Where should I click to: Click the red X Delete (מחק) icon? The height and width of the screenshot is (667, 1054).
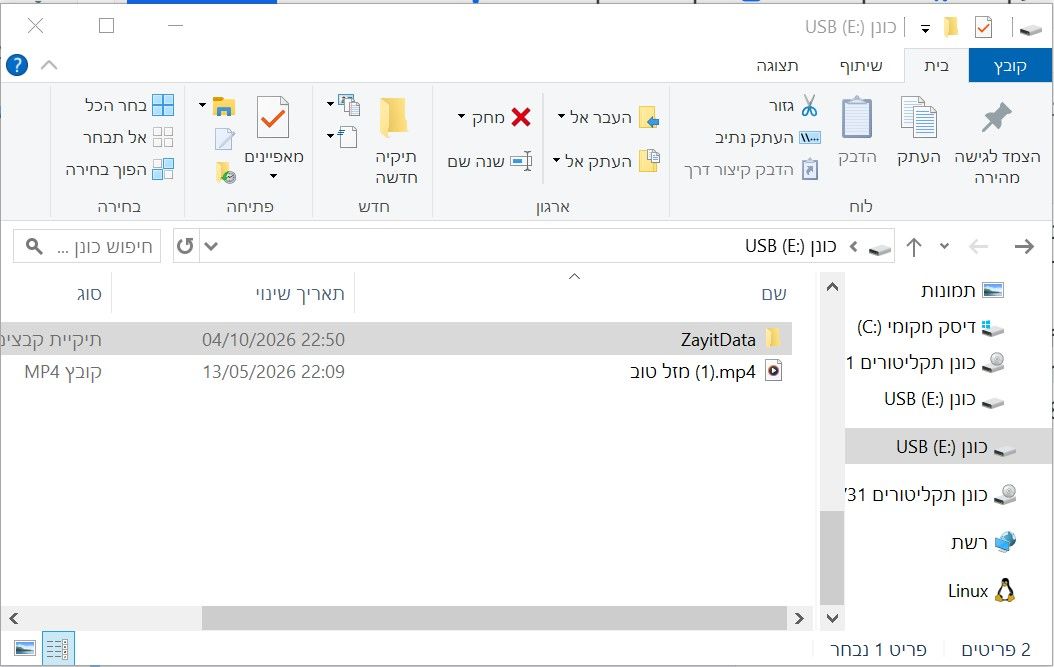click(521, 117)
